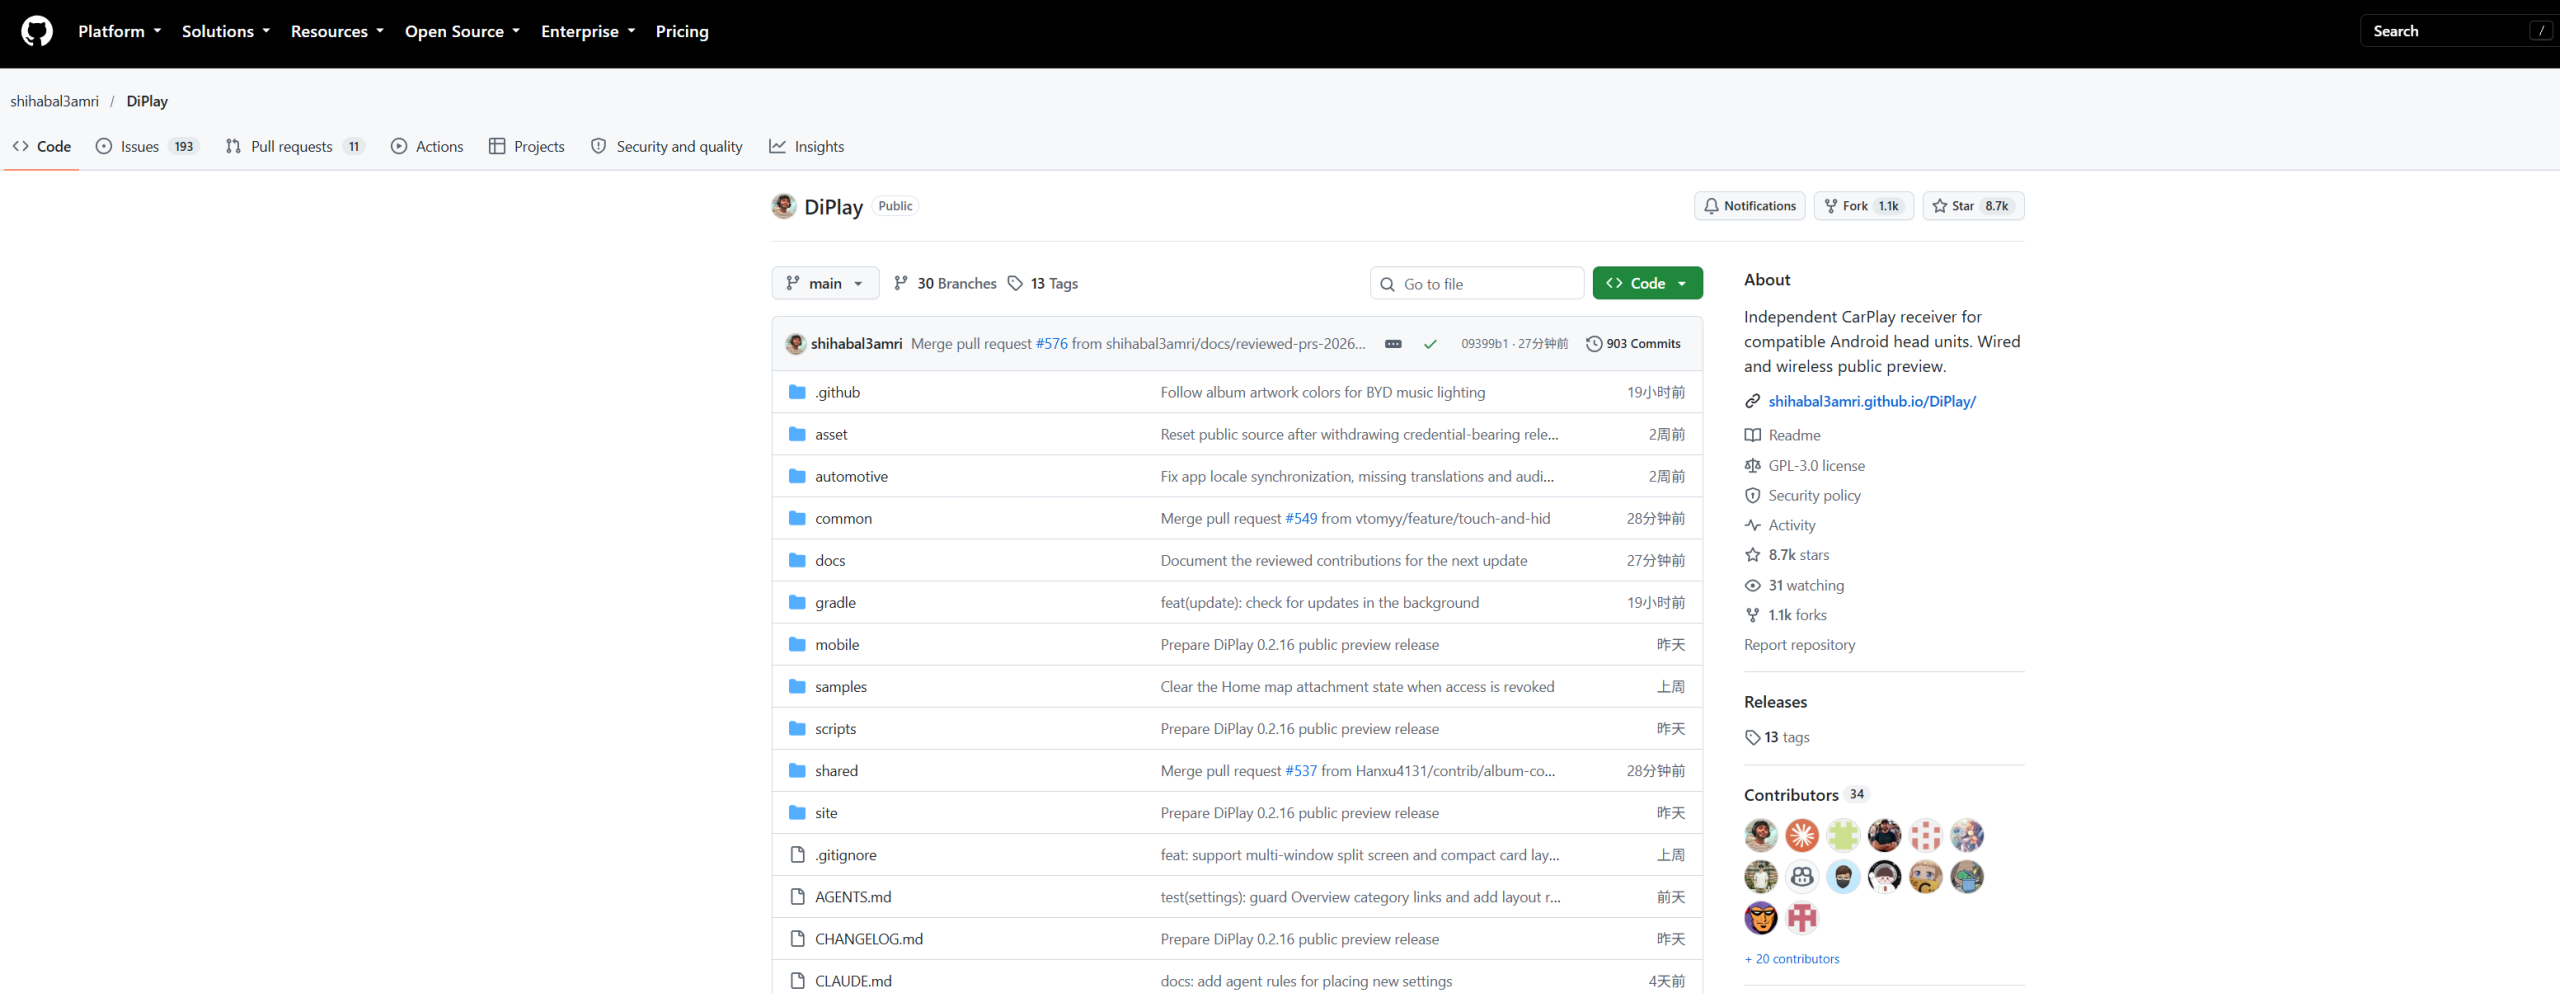Open the 13 Tags link

tap(1043, 284)
